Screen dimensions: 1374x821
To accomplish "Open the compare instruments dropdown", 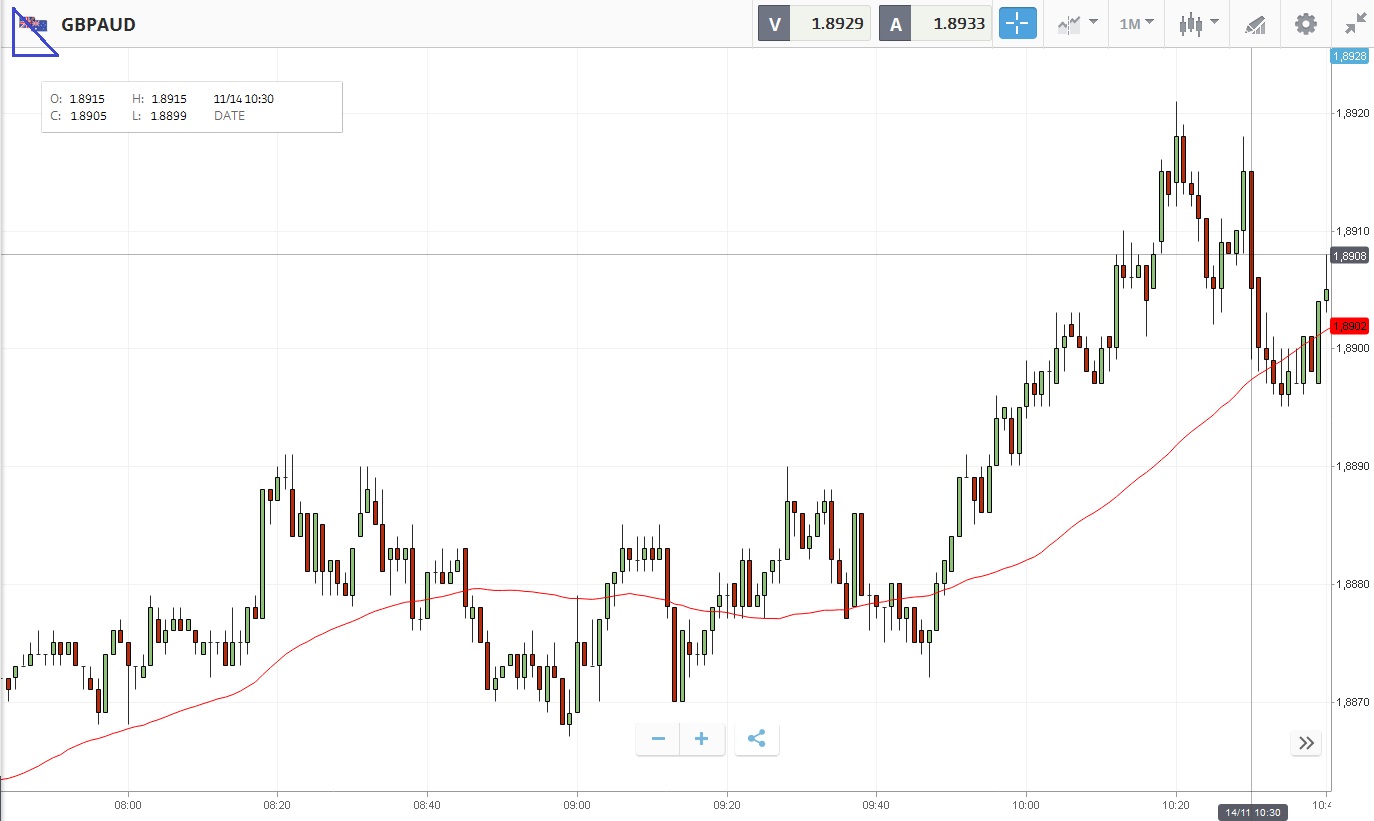I will (x=1077, y=24).
